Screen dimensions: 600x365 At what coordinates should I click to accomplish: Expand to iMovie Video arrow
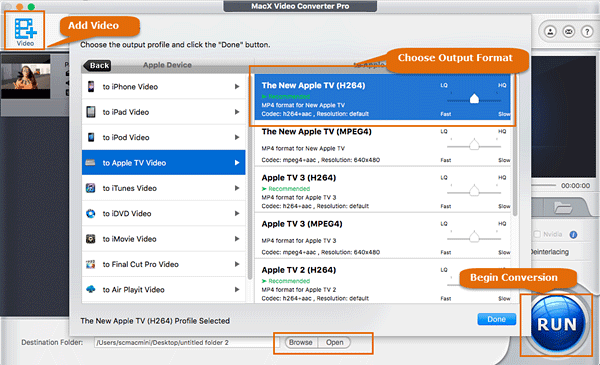(x=237, y=239)
